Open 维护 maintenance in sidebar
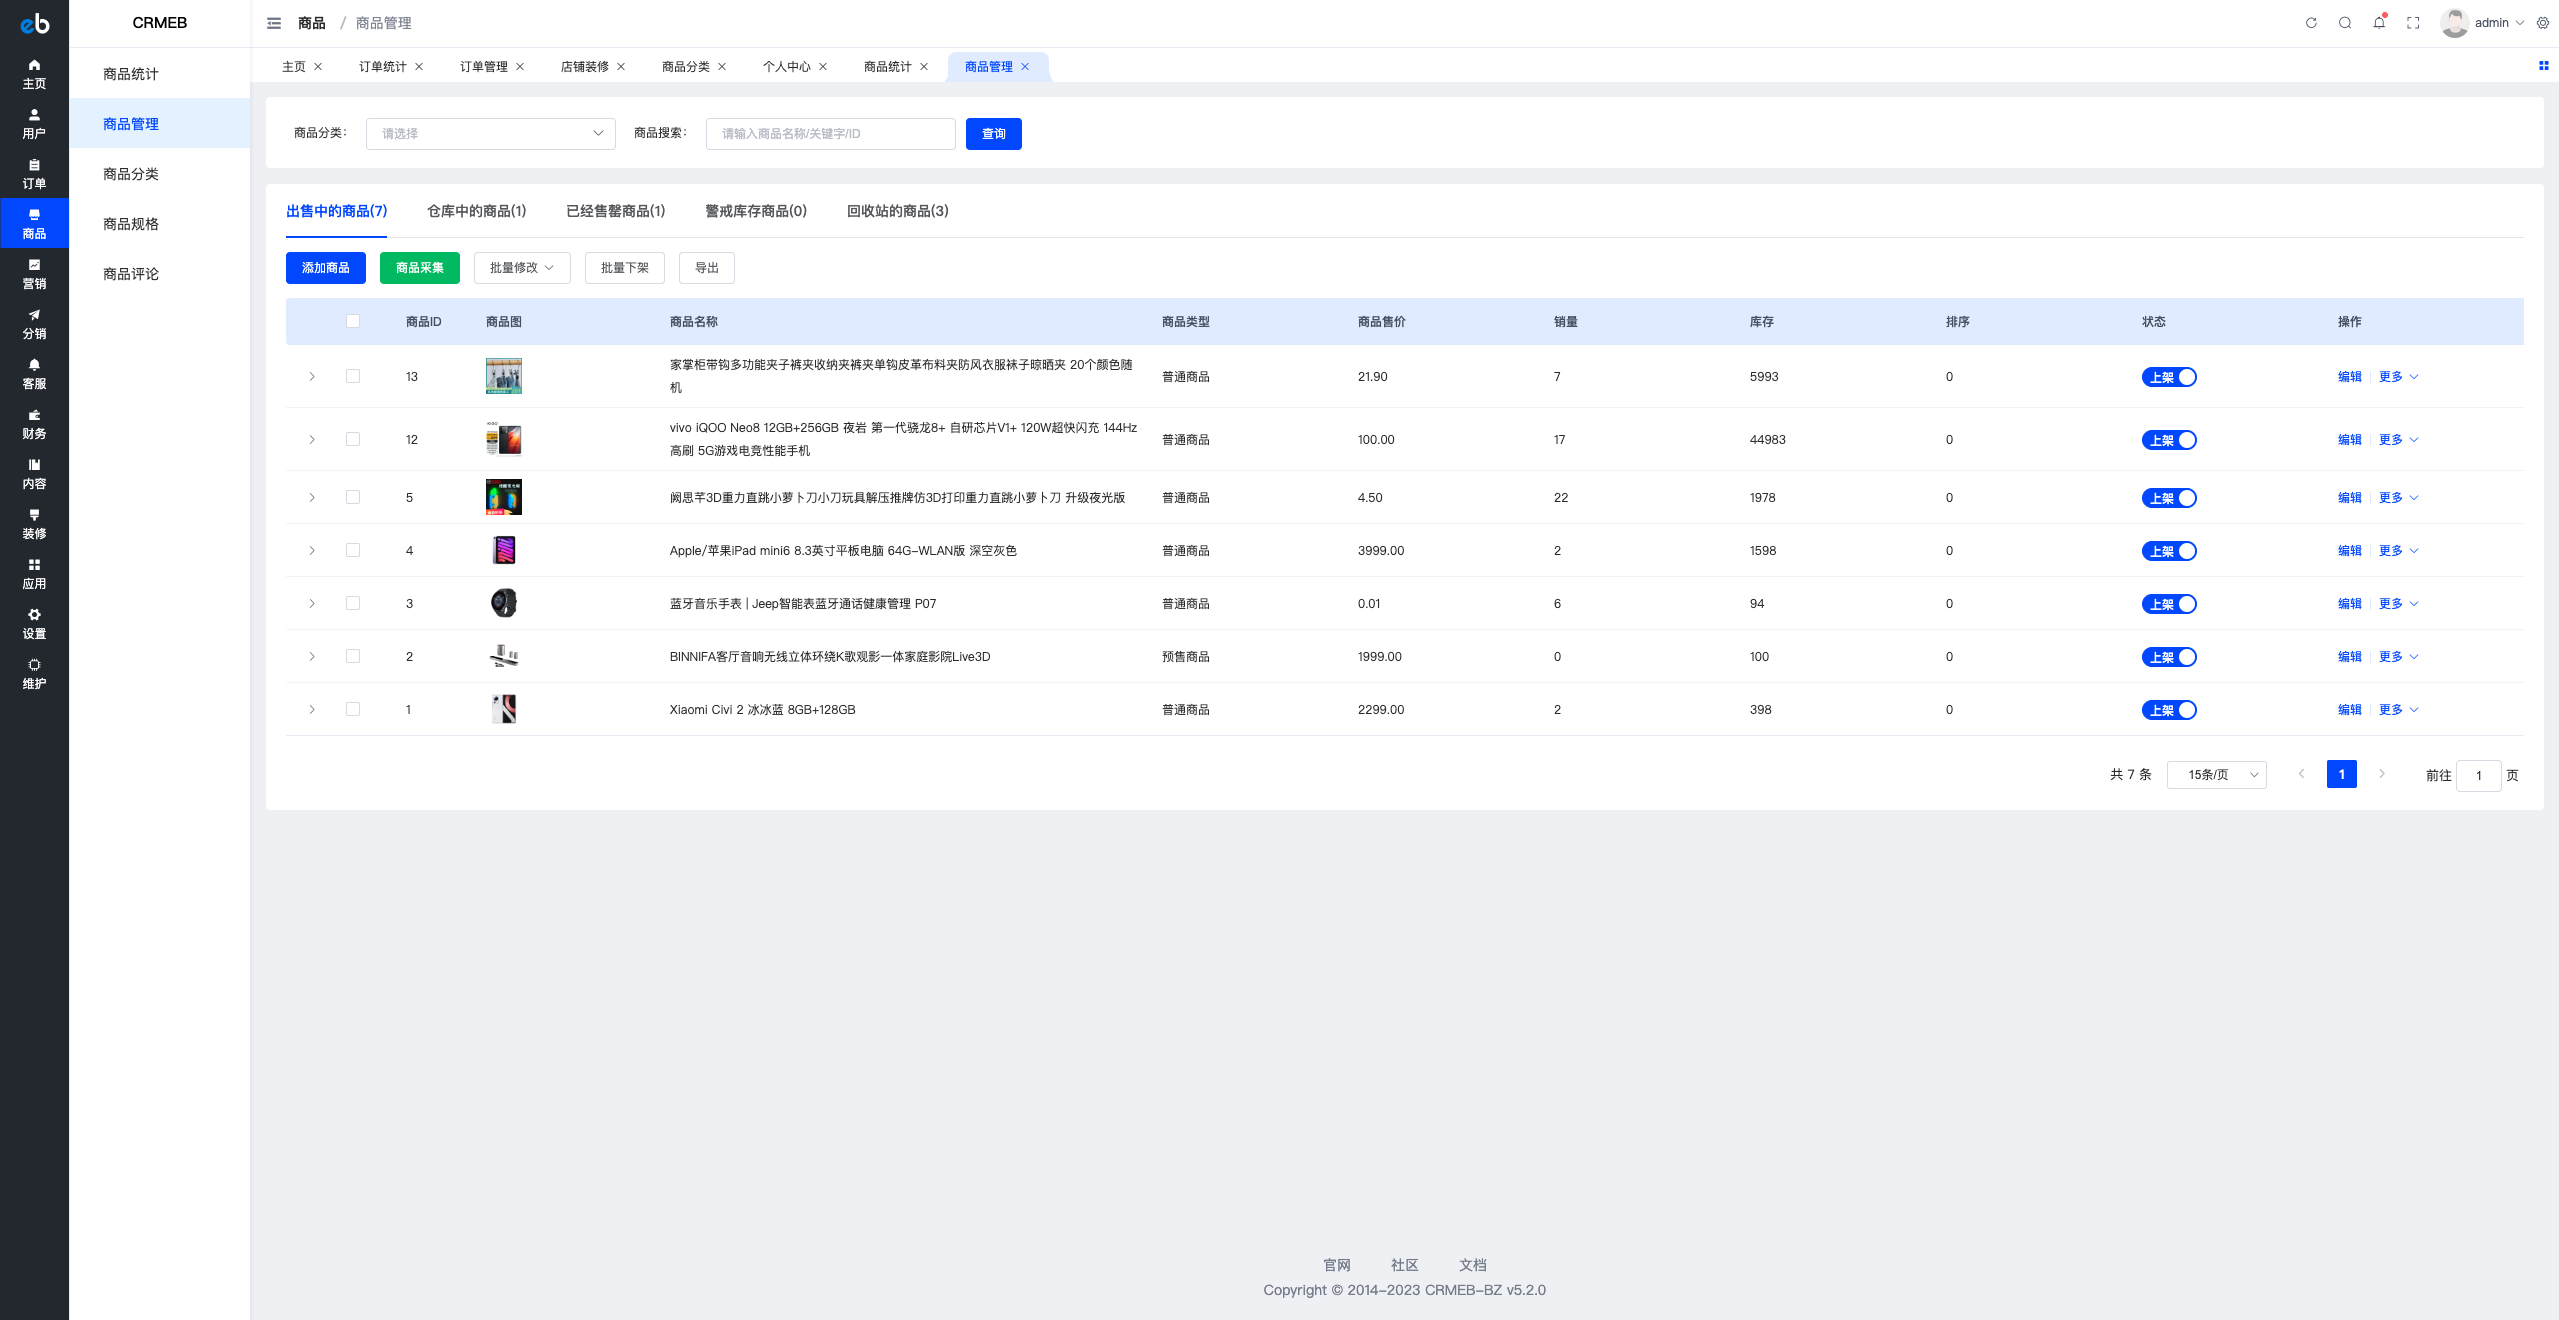Screen dimensions: 2559x1320 (x=34, y=673)
